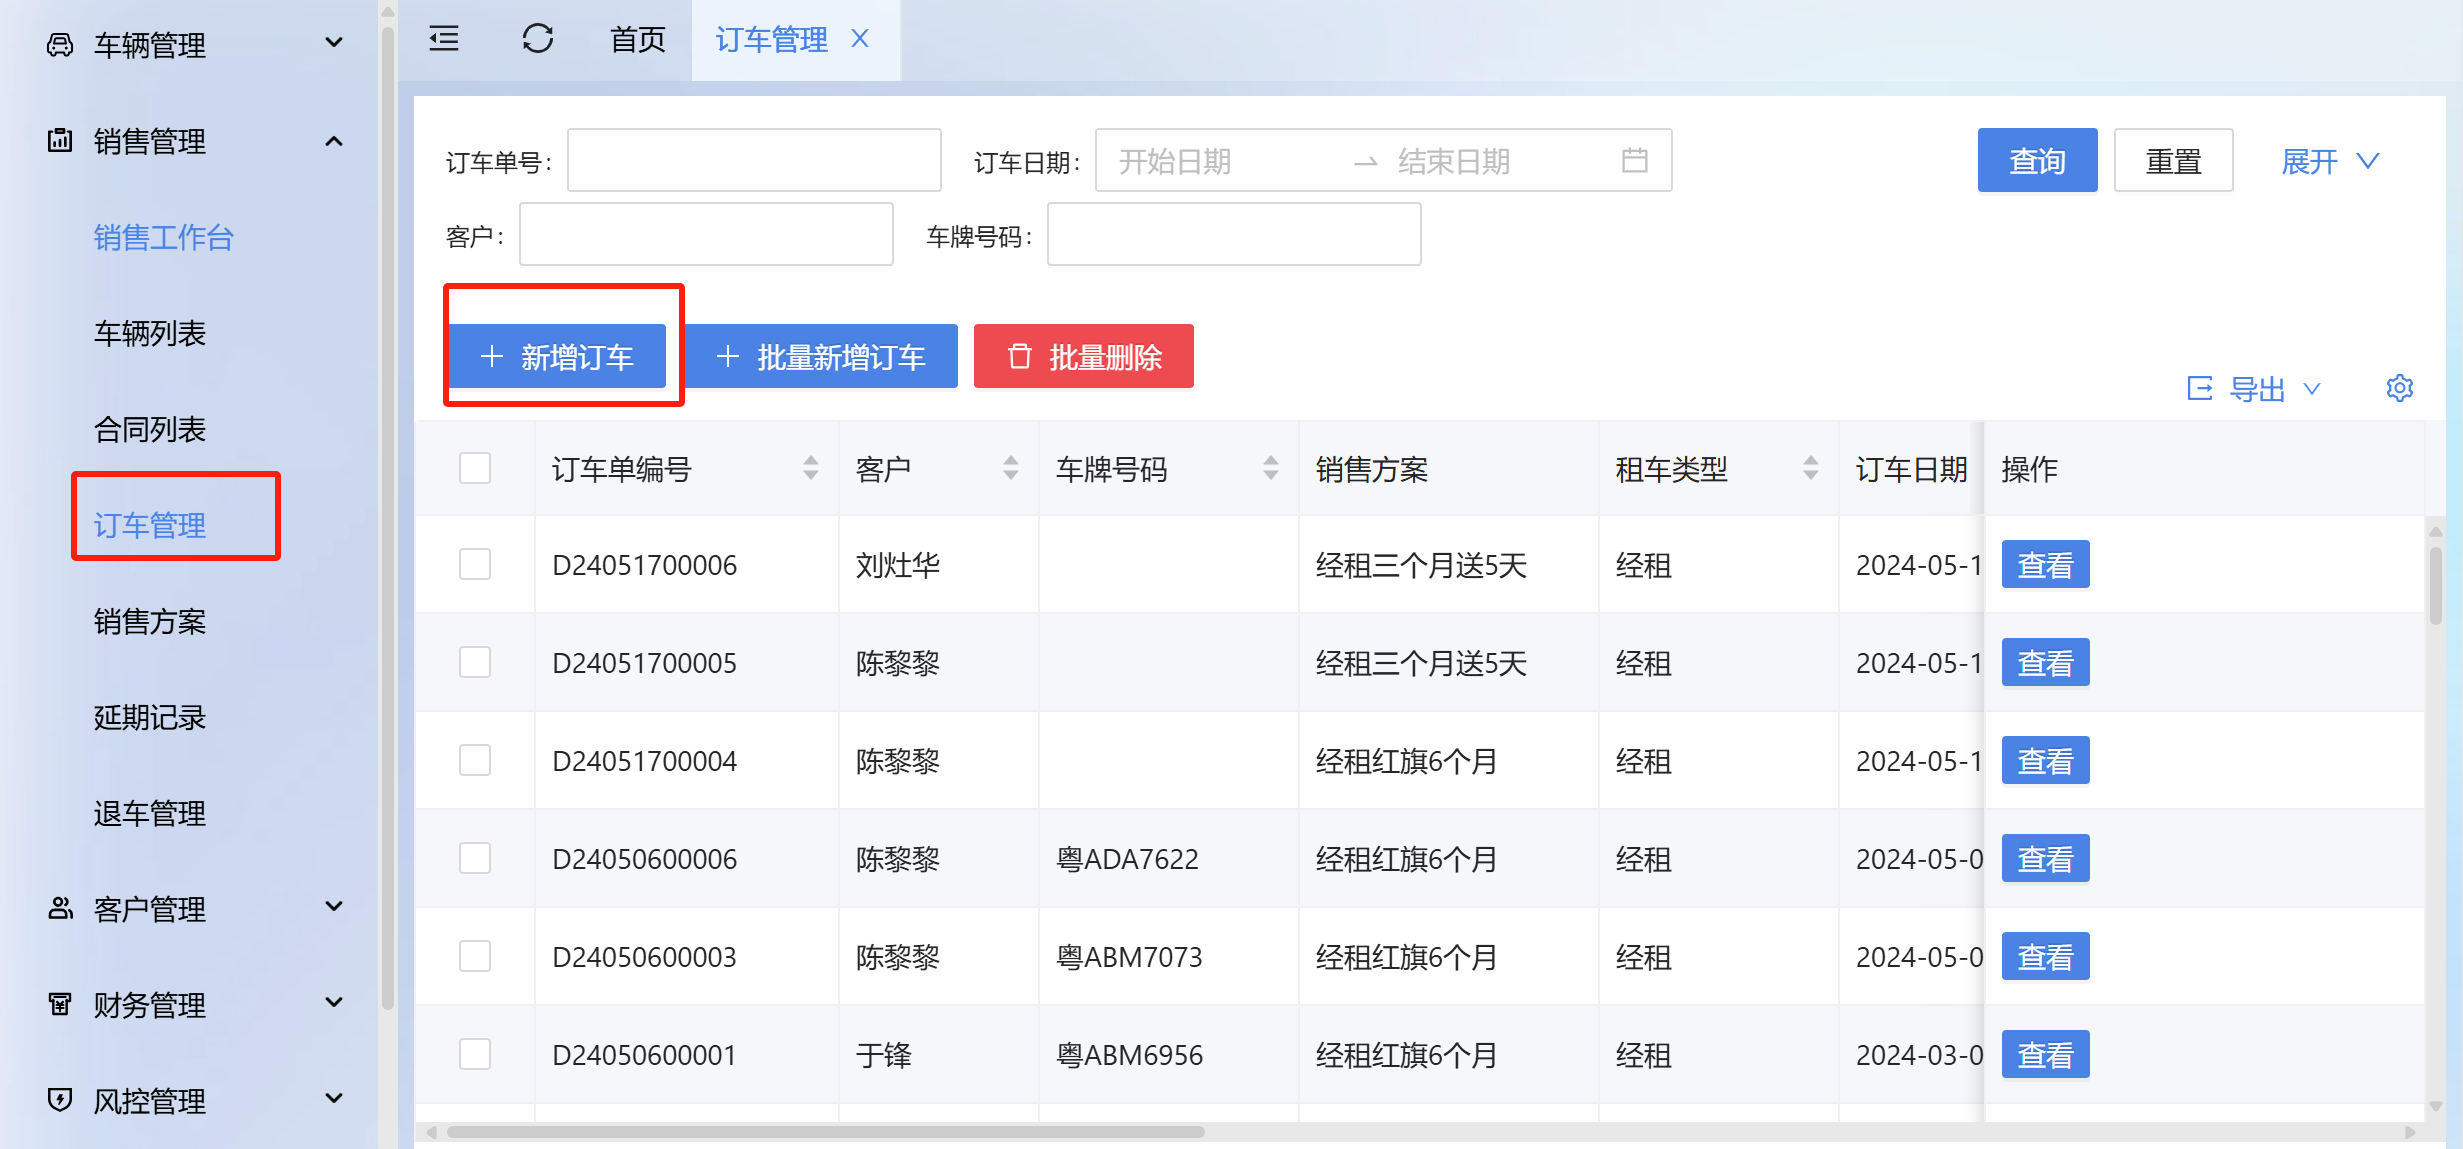Click the calendar icon in date range

[1634, 160]
